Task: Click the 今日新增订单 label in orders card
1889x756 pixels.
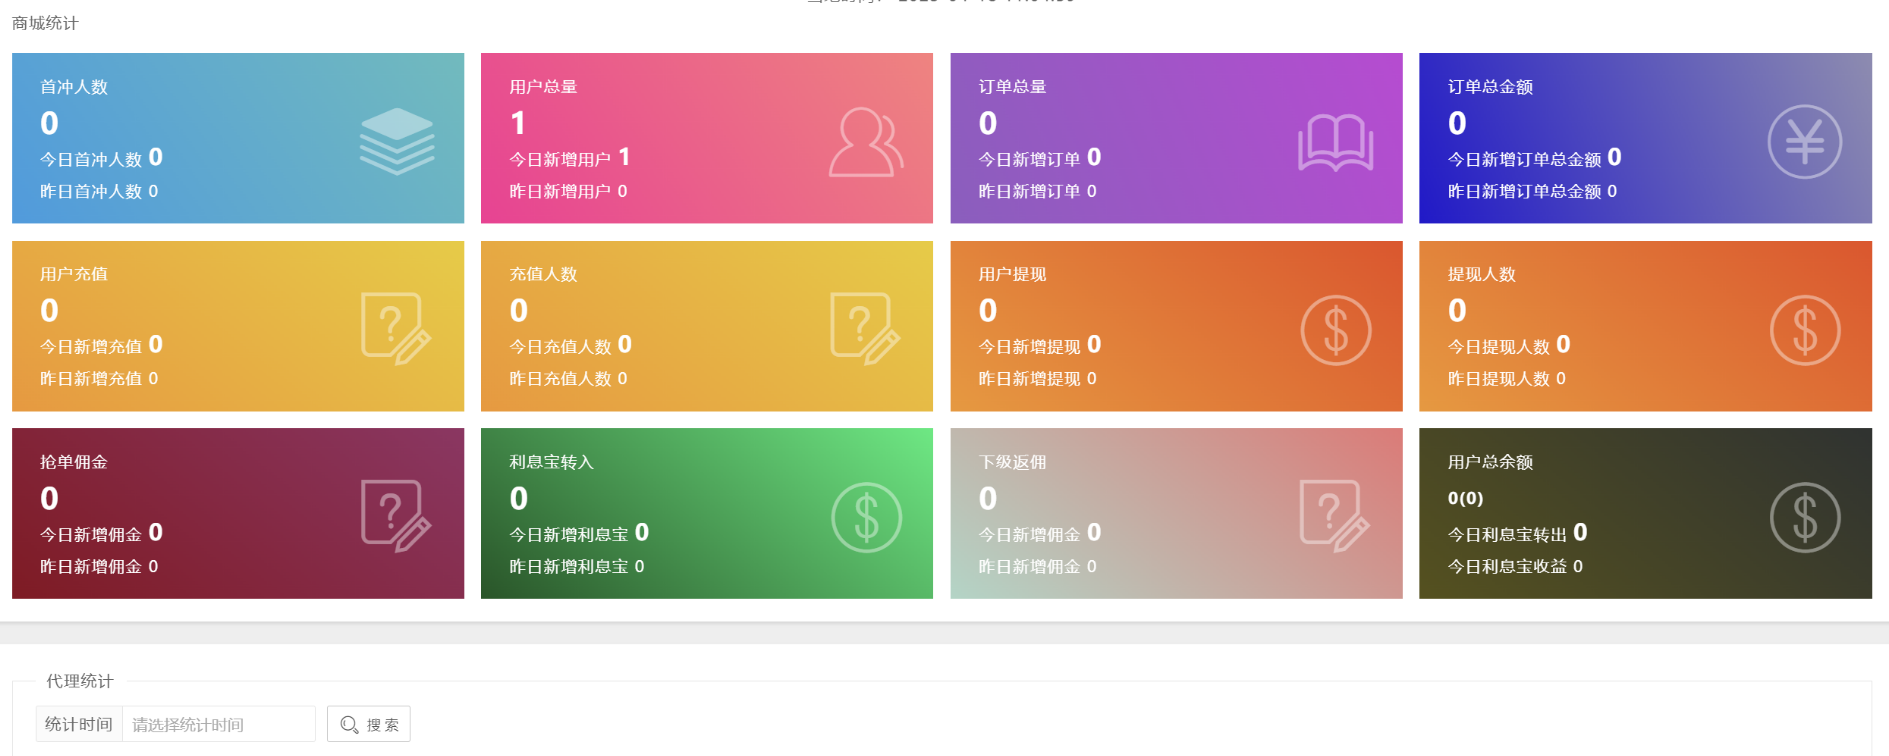Action: tap(1029, 159)
